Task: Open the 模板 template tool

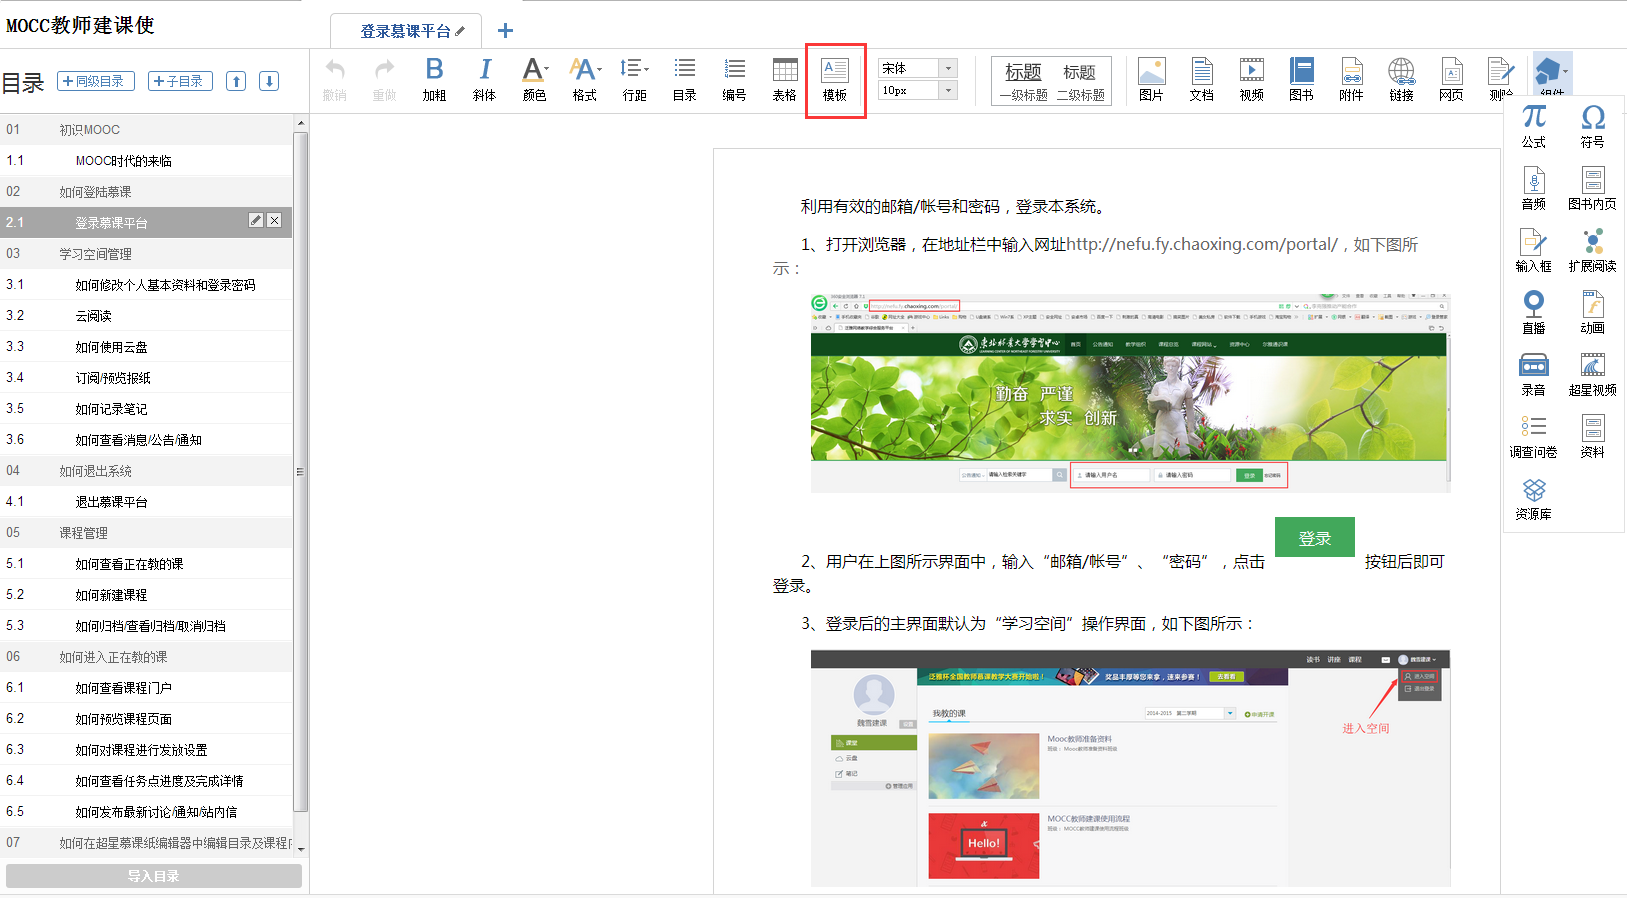Action: click(835, 79)
